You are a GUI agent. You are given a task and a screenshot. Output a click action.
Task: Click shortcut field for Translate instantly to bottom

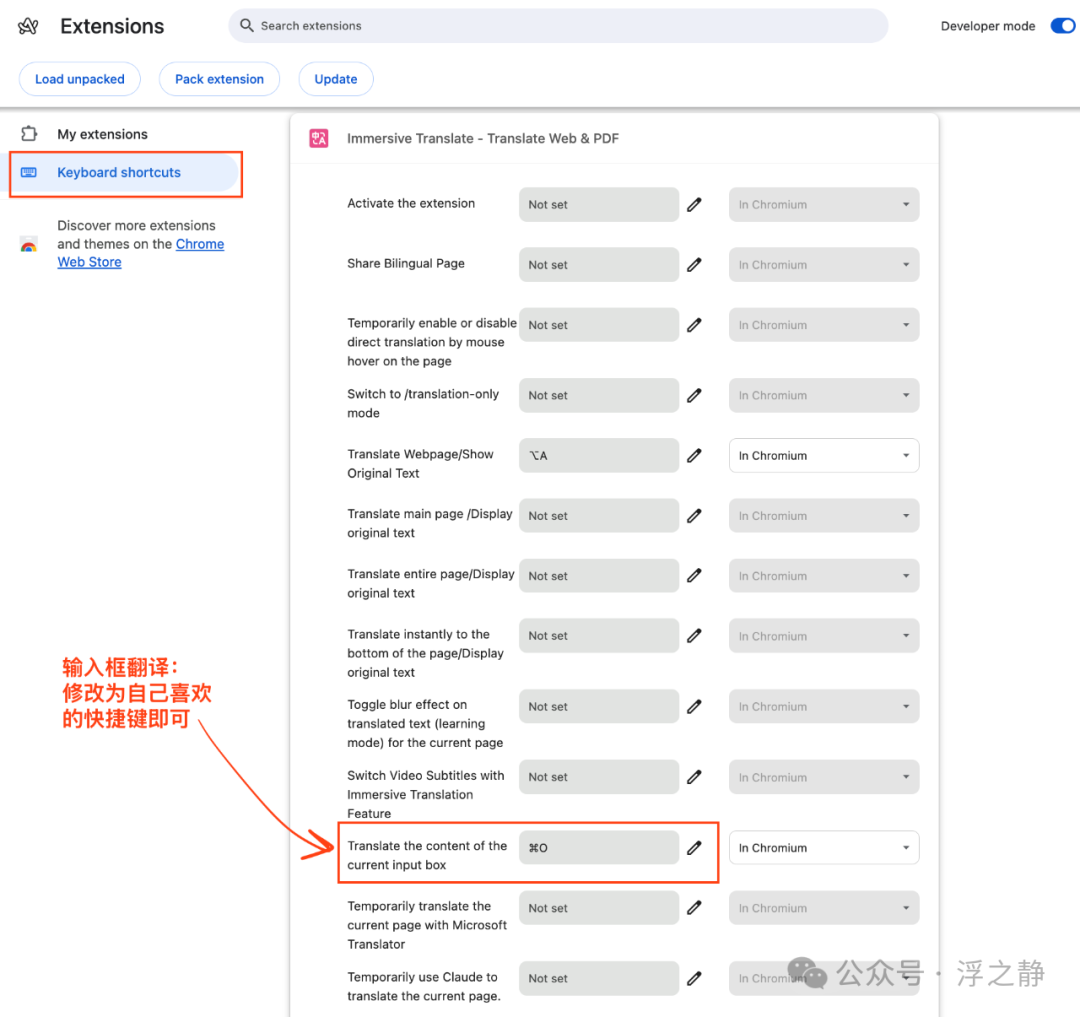click(599, 636)
